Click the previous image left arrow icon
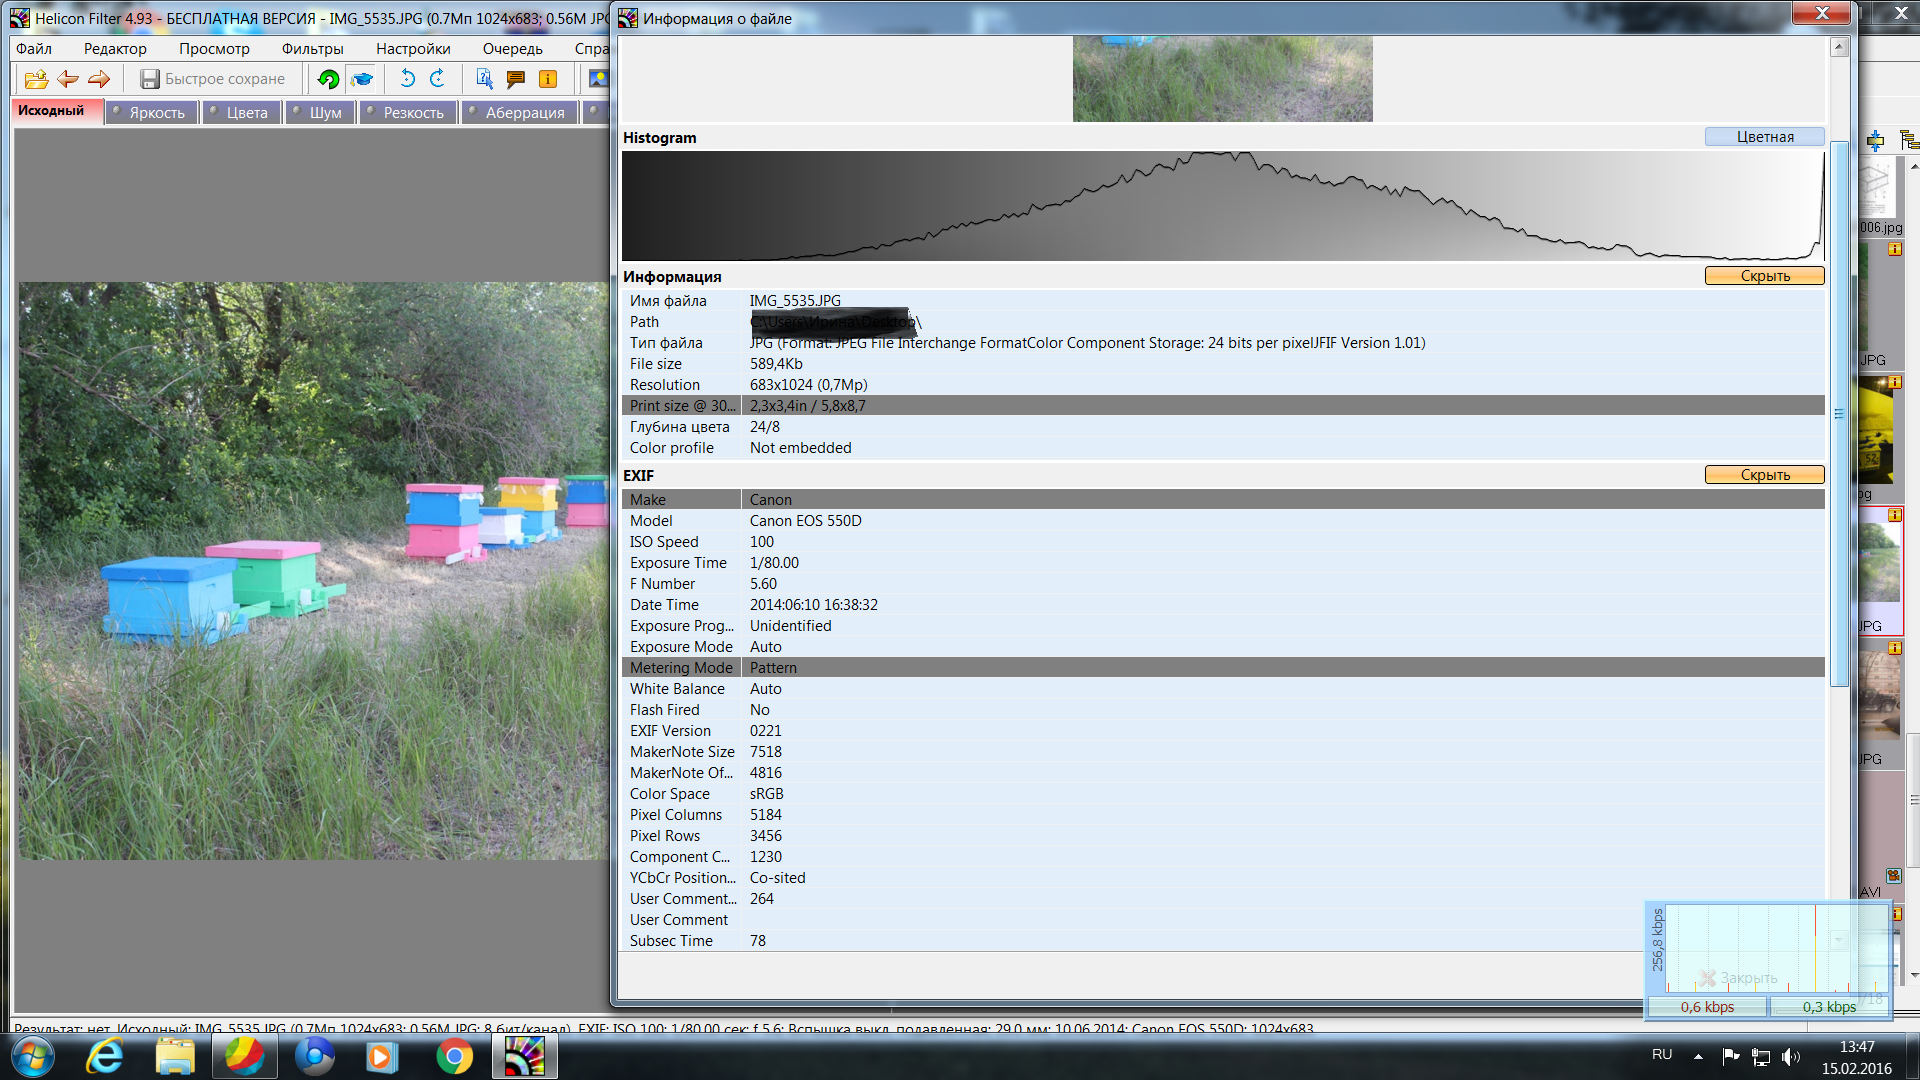1920x1080 pixels. coord(68,79)
